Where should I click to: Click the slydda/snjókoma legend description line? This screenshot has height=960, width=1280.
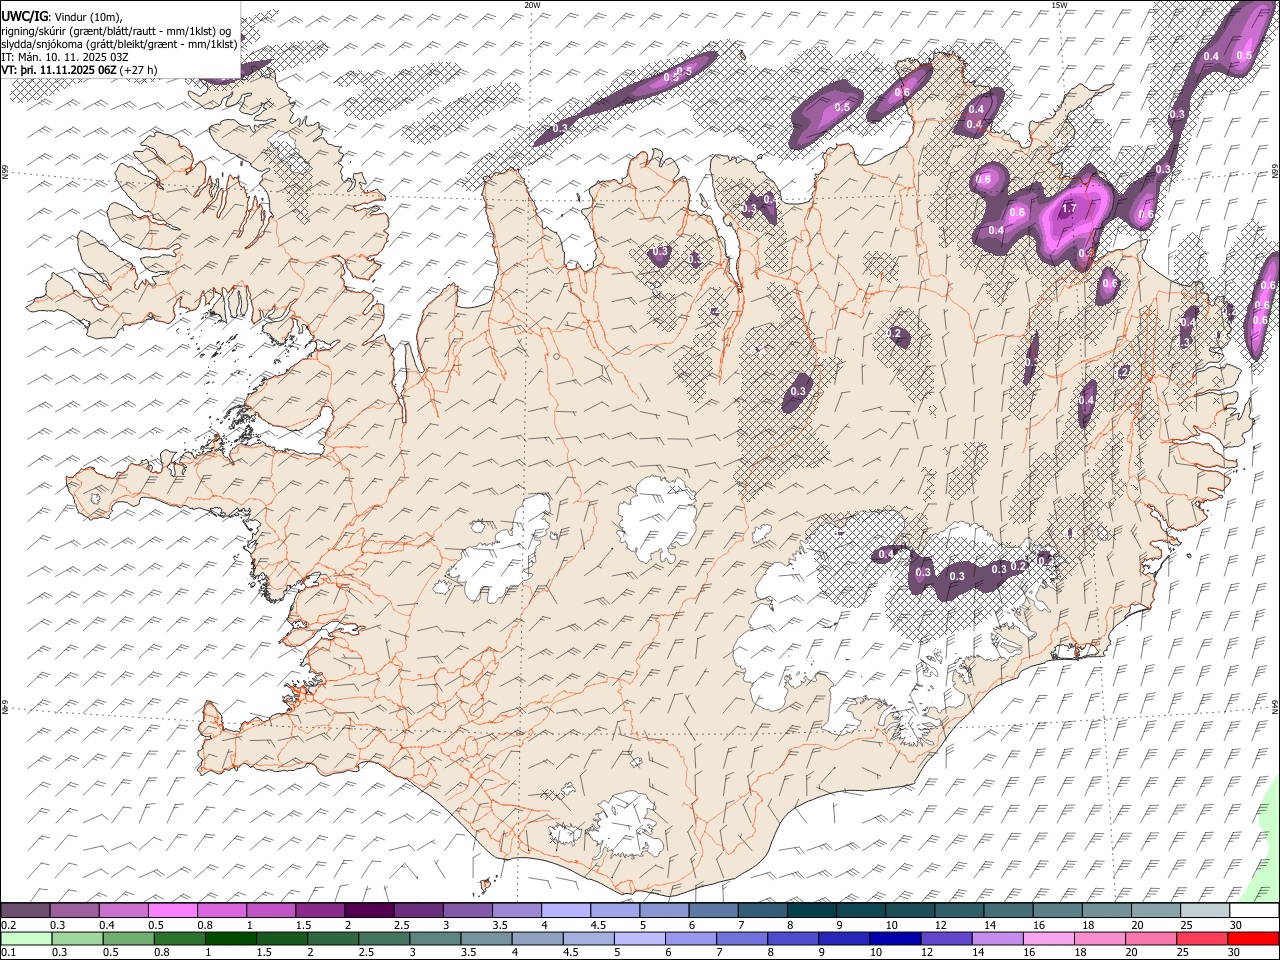click(x=119, y=45)
